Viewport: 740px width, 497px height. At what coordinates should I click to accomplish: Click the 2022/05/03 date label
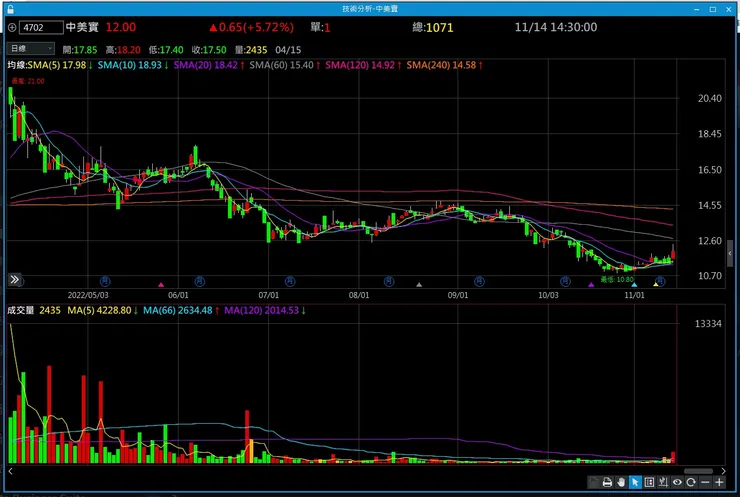(x=88, y=295)
